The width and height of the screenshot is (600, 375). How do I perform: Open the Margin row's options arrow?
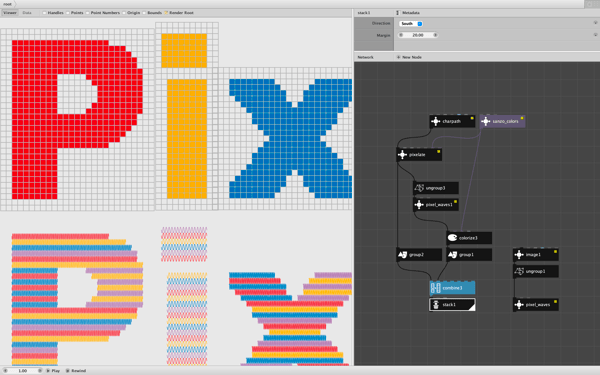(x=595, y=35)
